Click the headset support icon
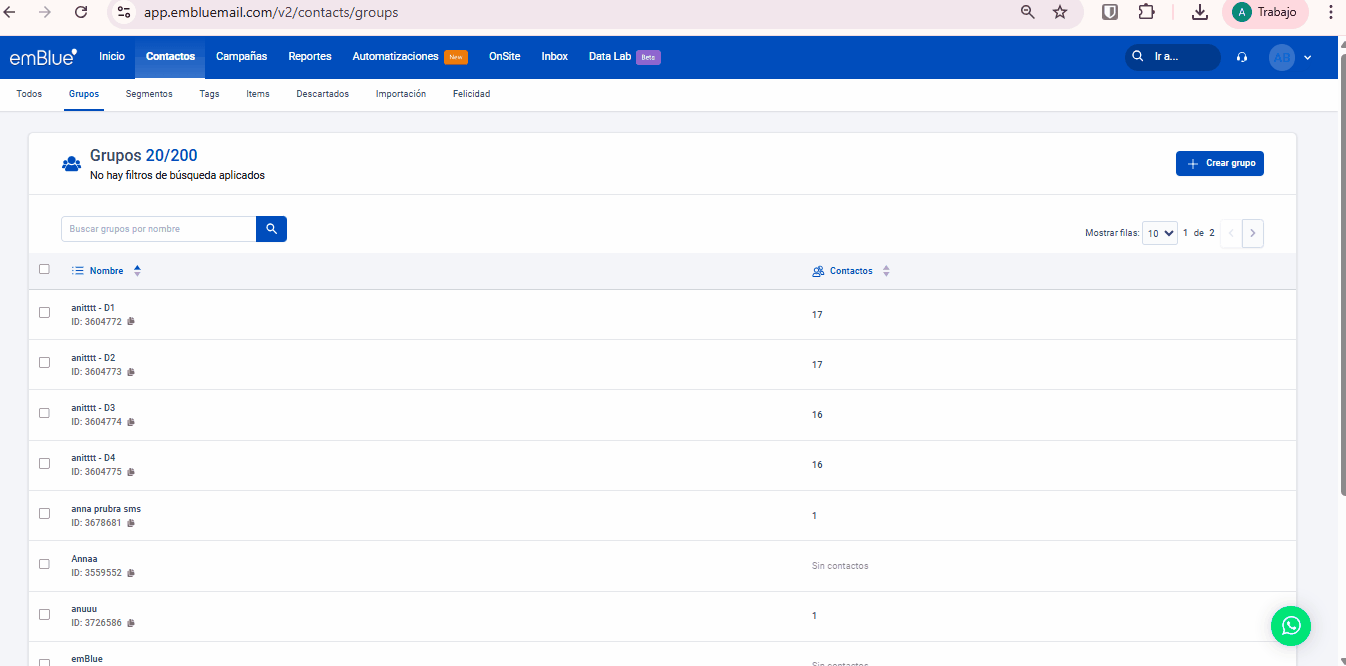Screen dimensions: 1346x666 point(1242,57)
